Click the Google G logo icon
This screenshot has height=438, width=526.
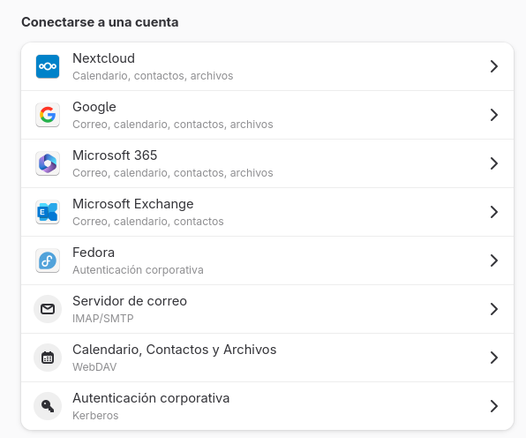[x=48, y=115]
